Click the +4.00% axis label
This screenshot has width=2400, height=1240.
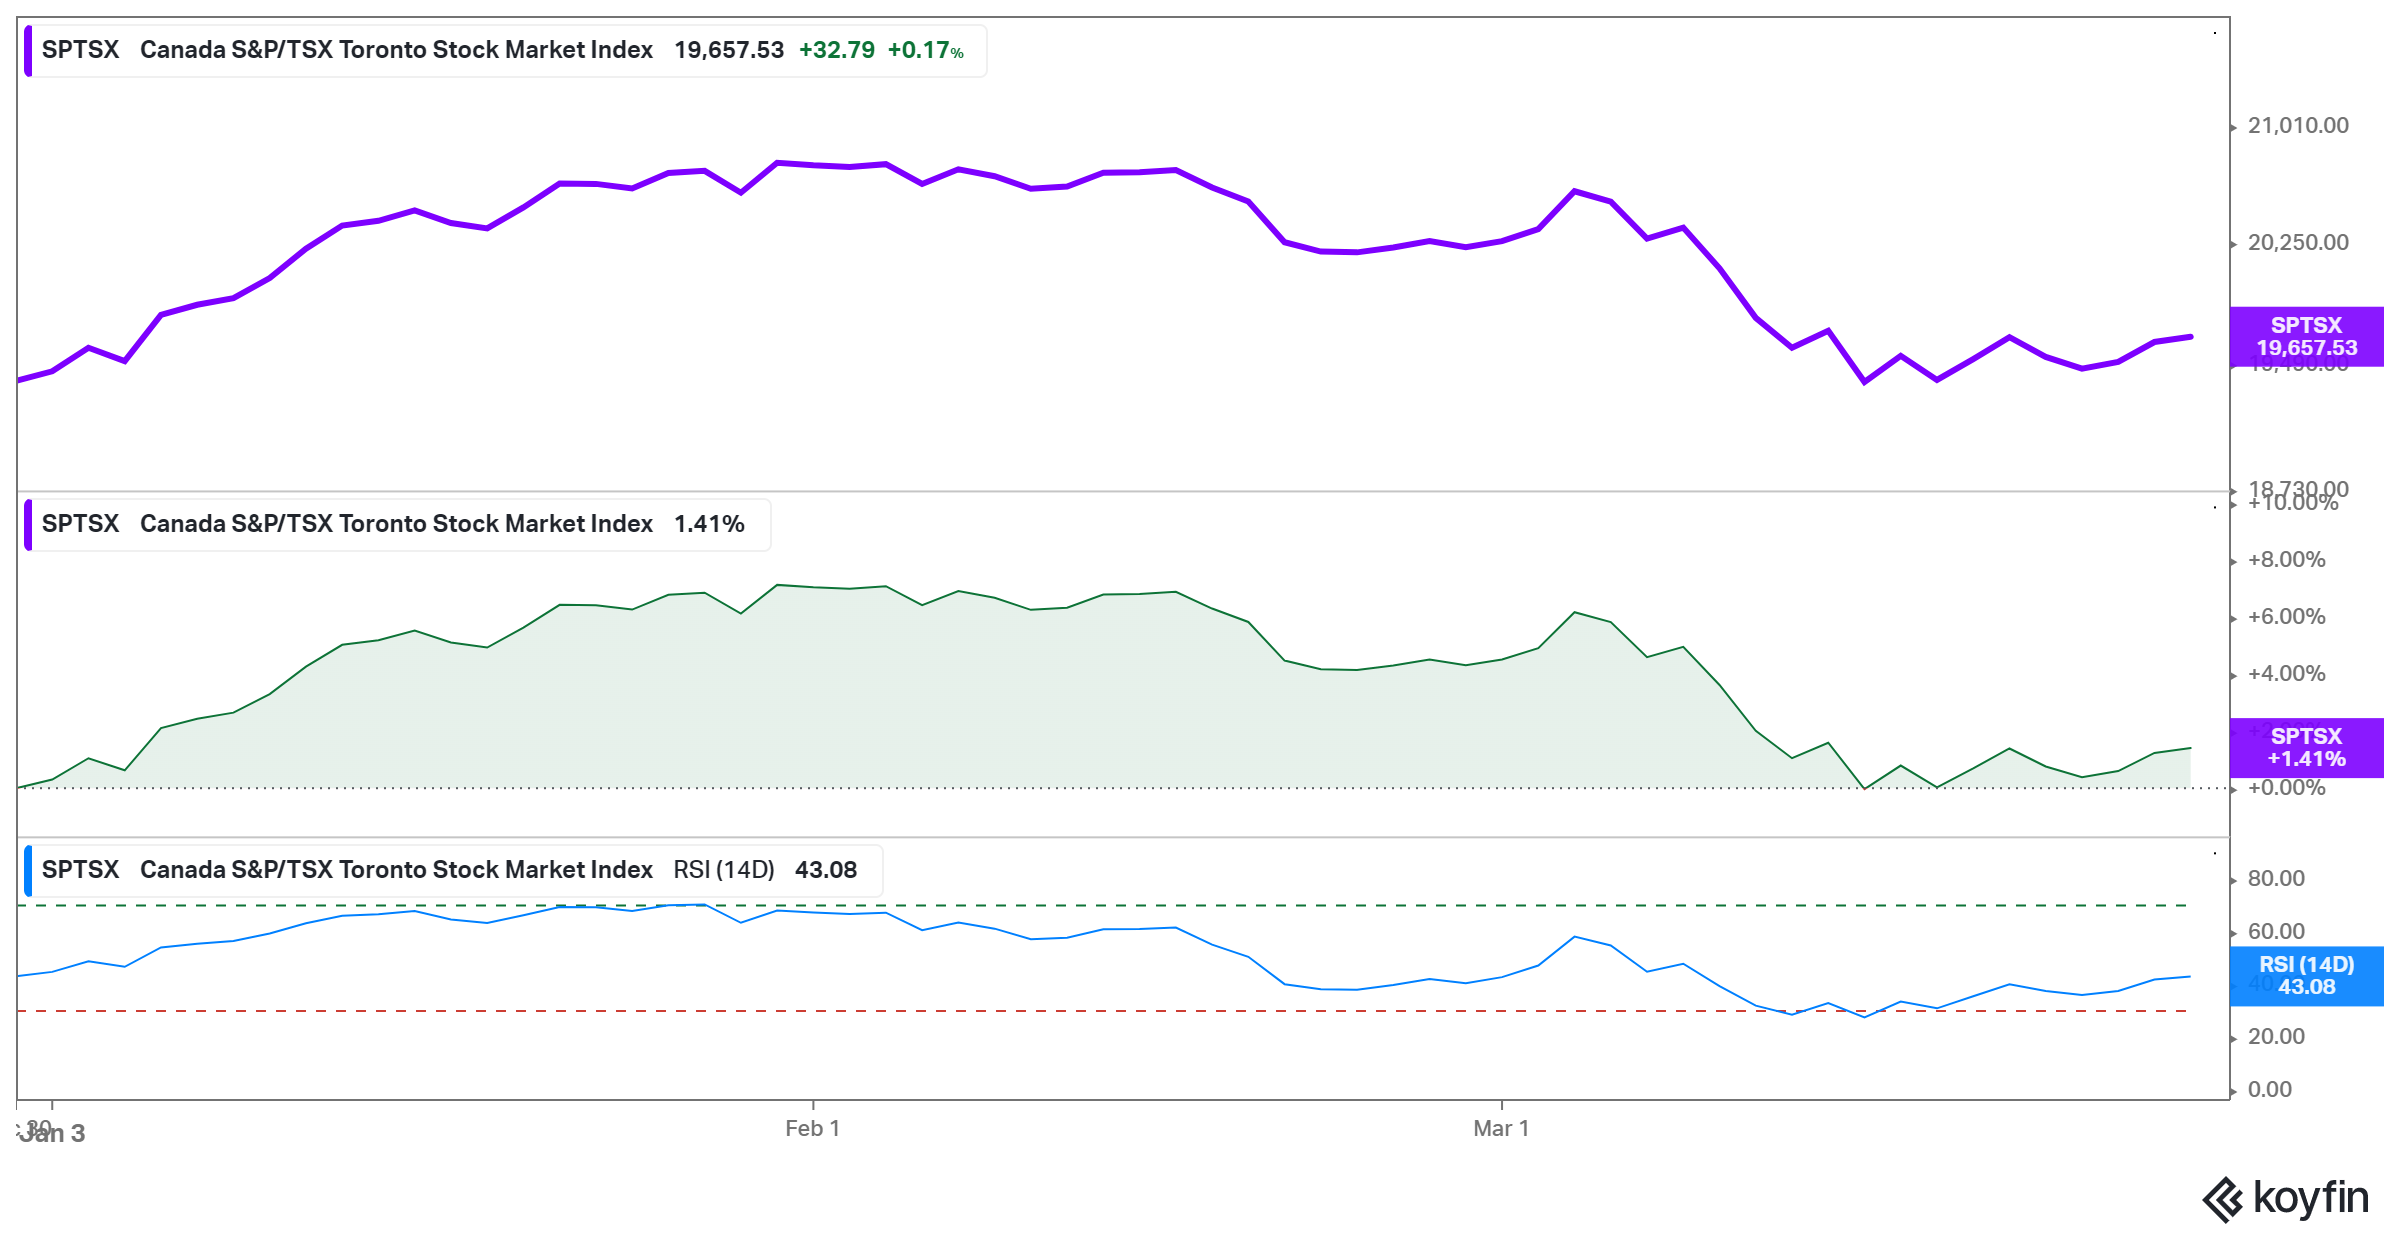(2287, 674)
